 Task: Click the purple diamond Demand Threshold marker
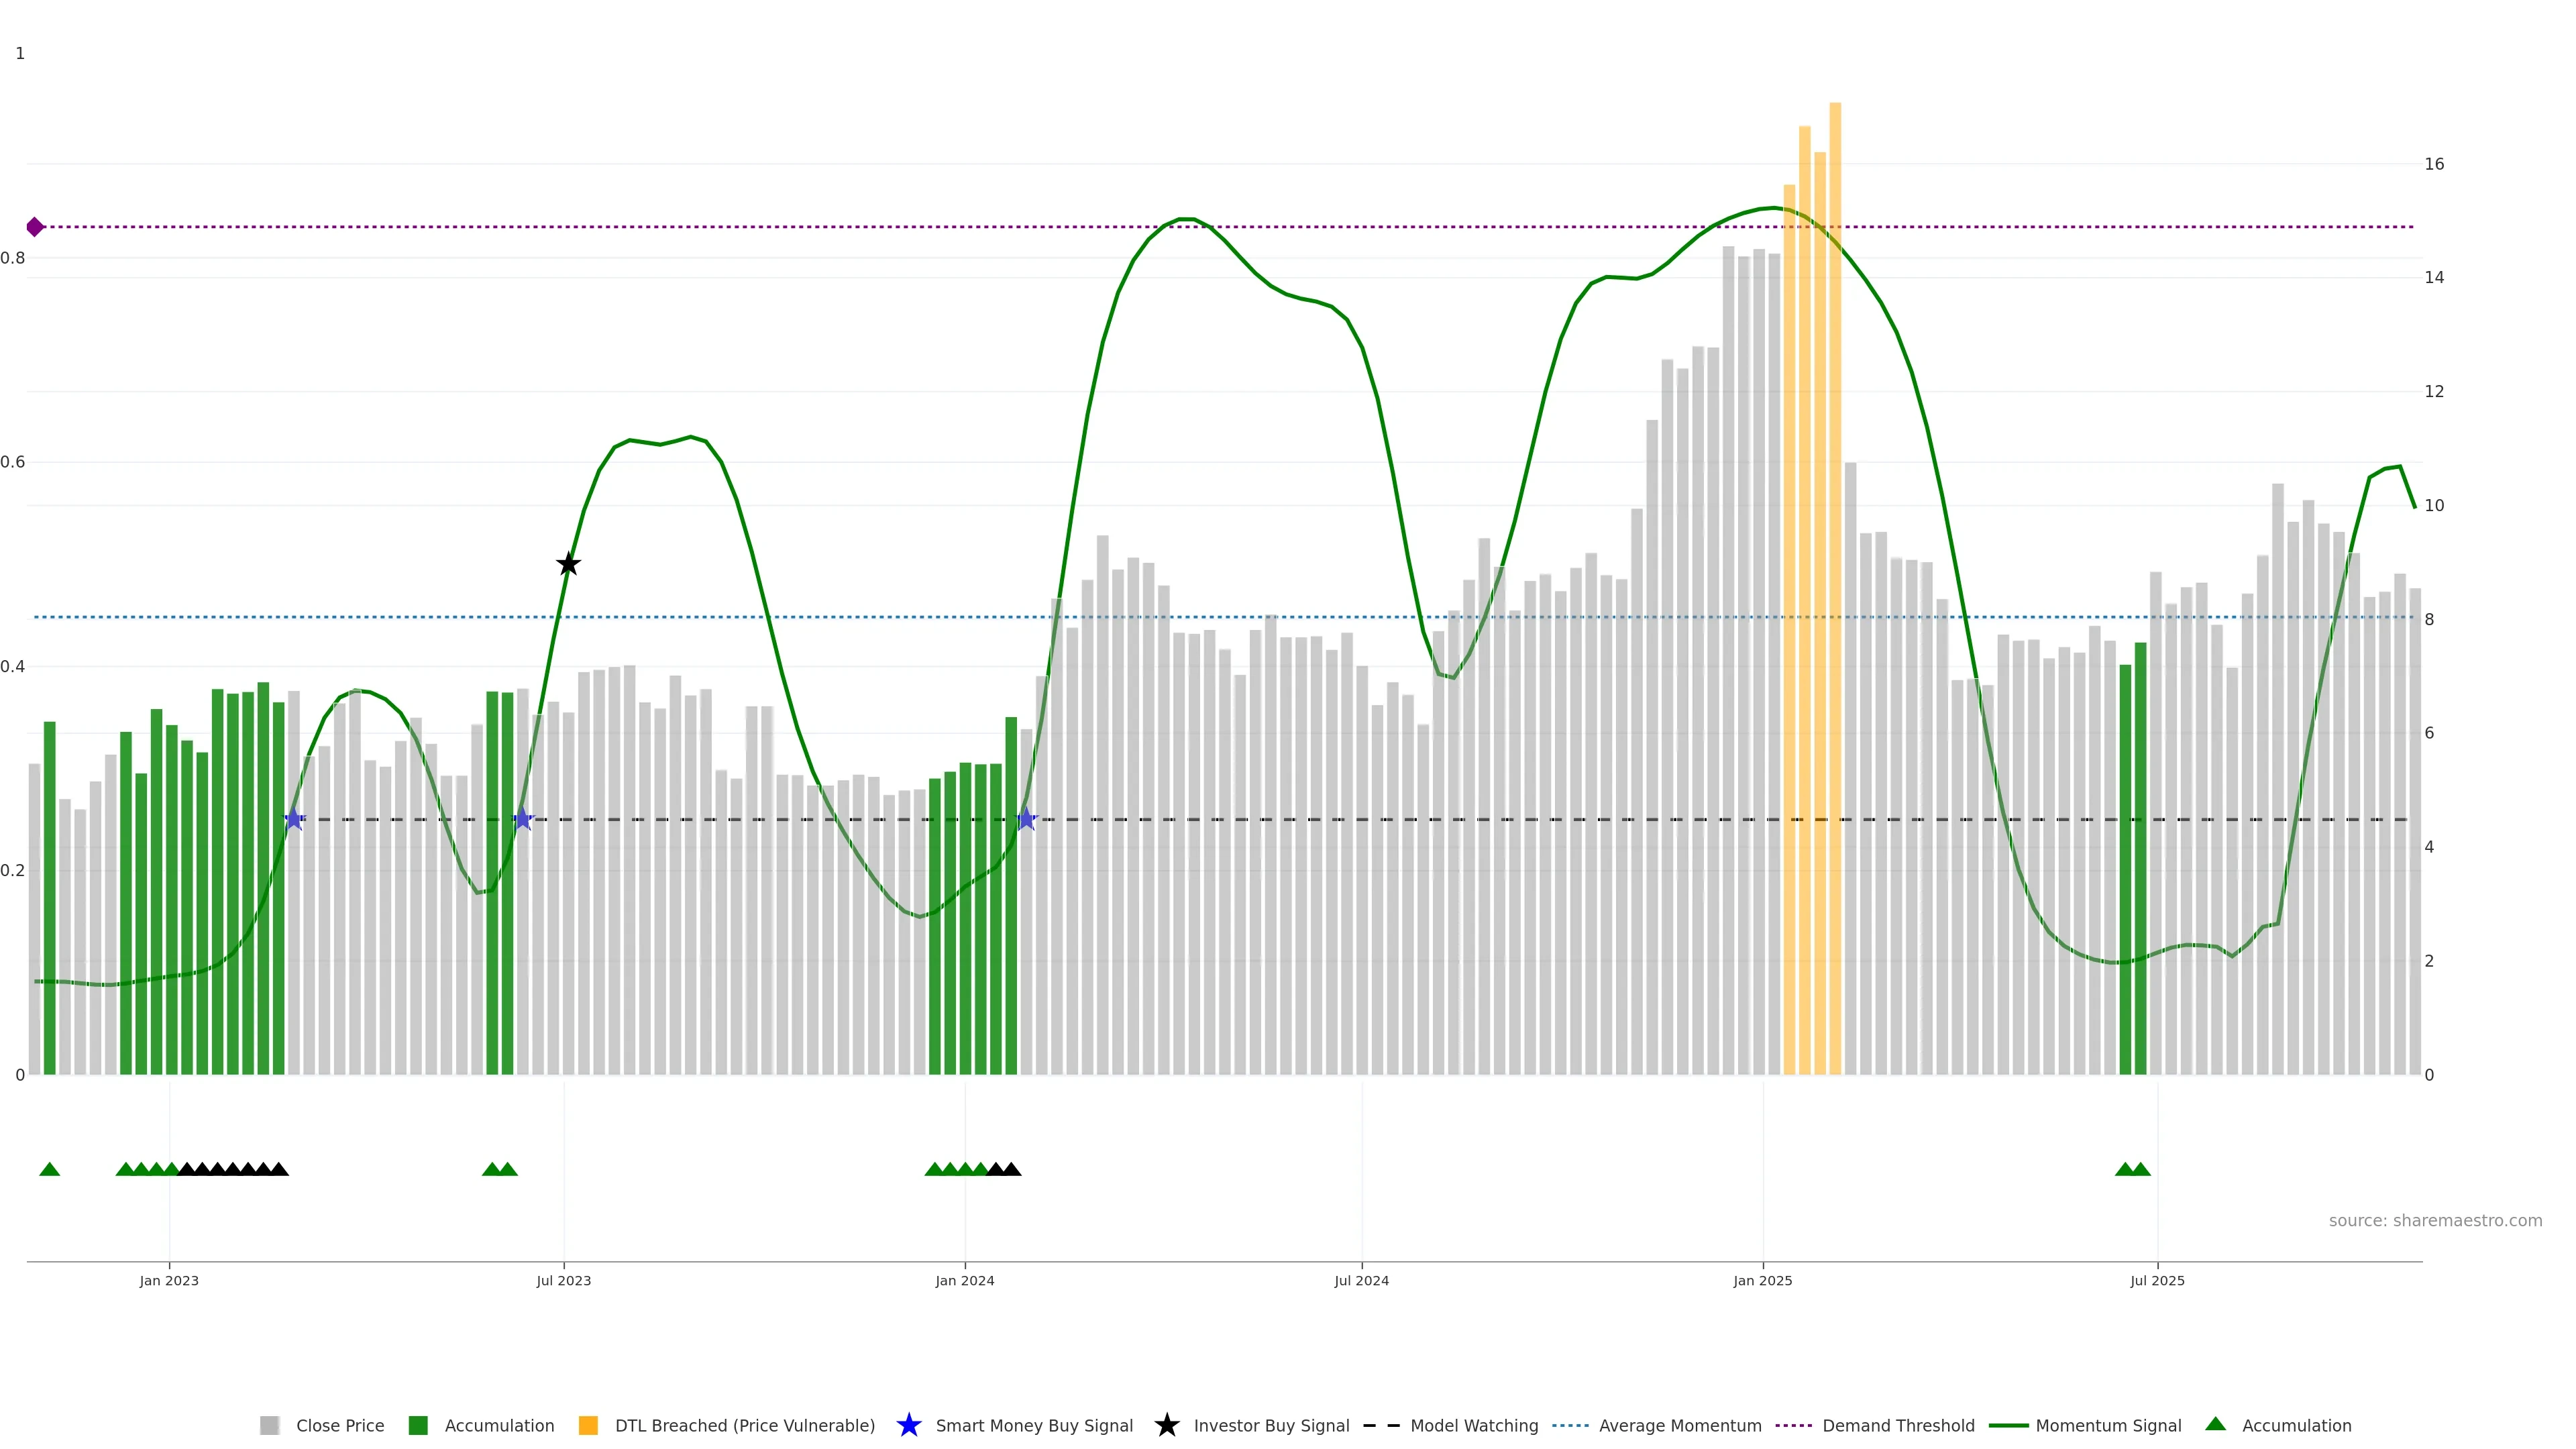35,227
